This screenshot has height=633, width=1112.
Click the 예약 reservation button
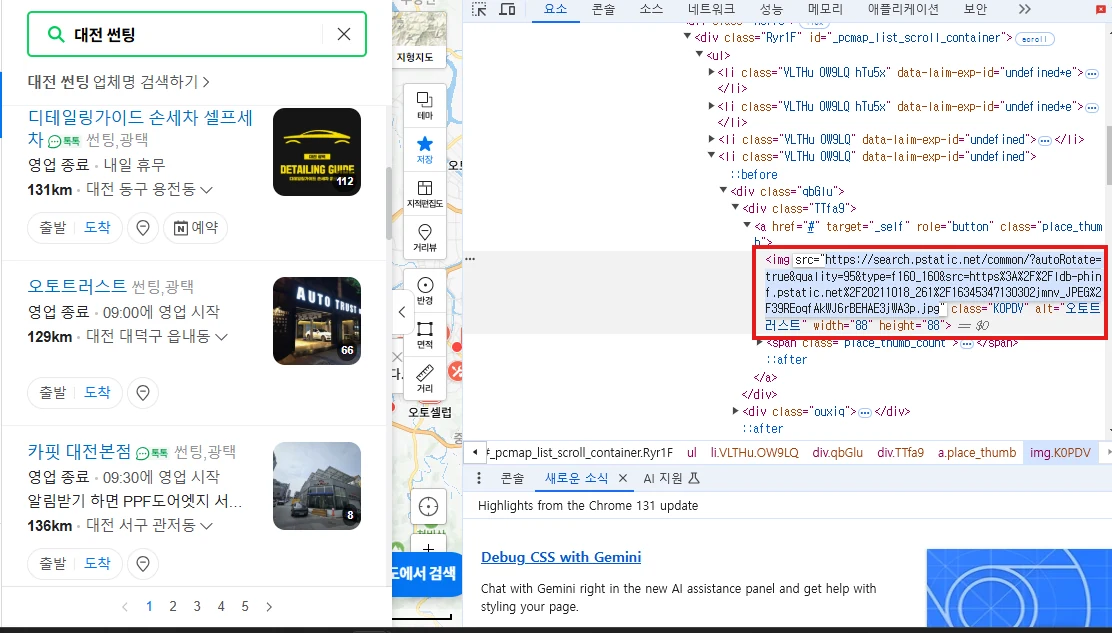(x=196, y=228)
